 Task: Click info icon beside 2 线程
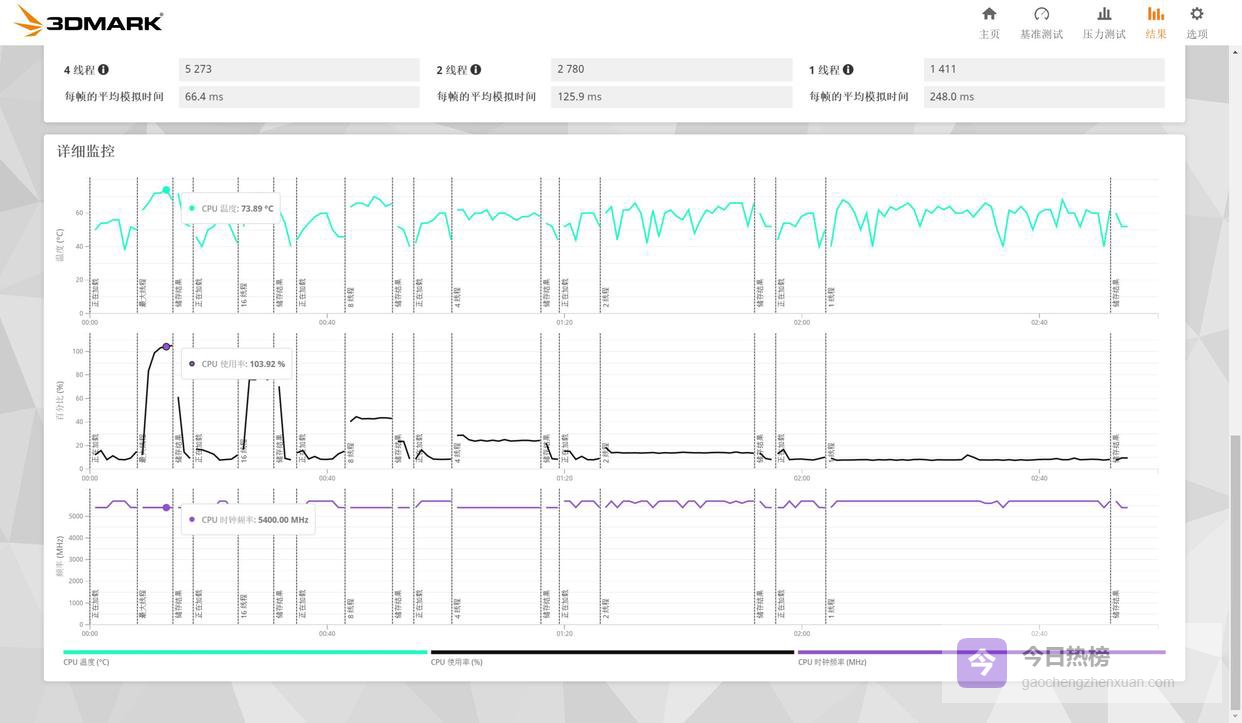pos(476,70)
